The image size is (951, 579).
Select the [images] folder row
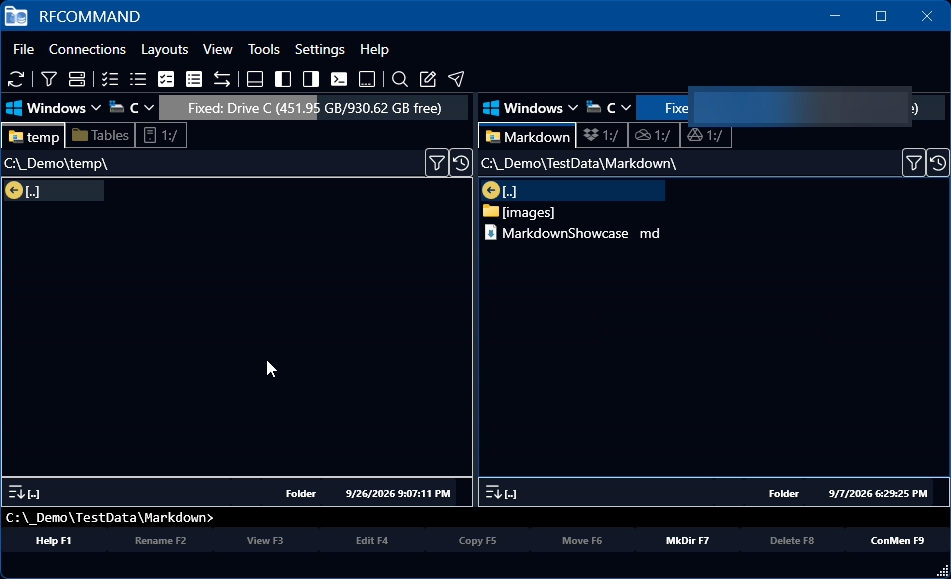[x=573, y=212]
